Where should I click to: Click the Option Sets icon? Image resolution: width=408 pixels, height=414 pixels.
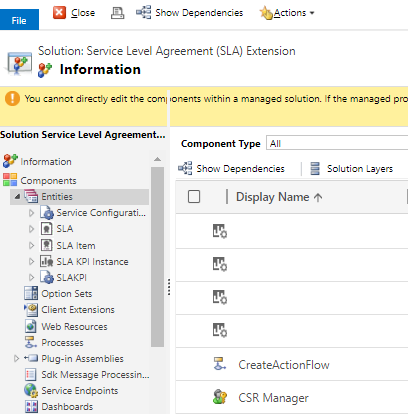(x=31, y=293)
